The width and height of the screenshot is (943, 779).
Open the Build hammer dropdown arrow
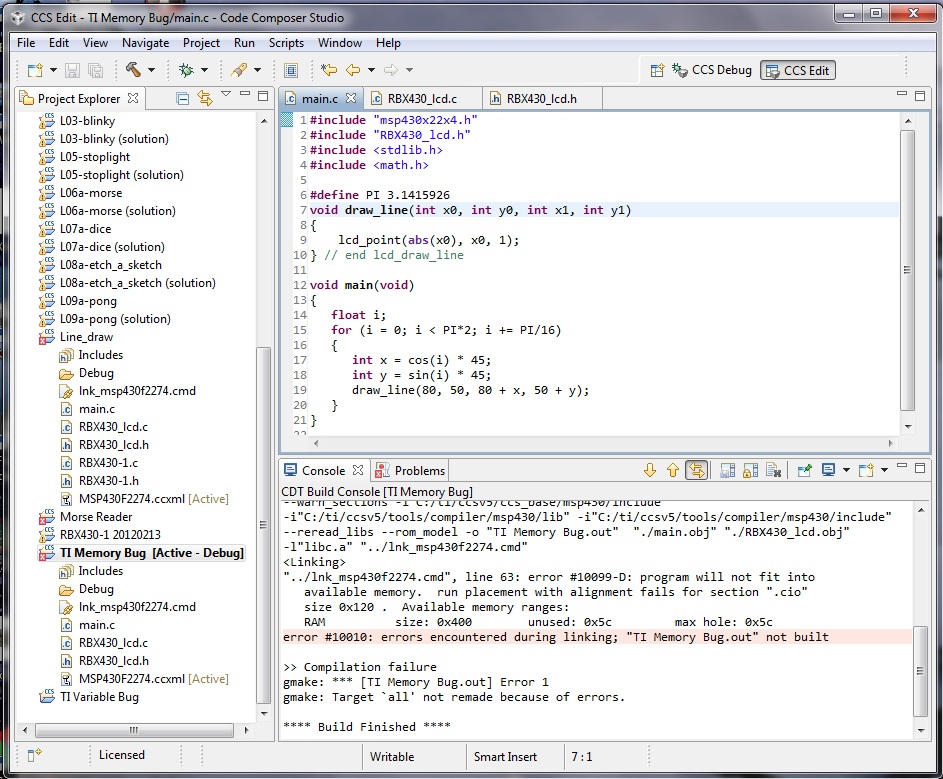pos(151,70)
